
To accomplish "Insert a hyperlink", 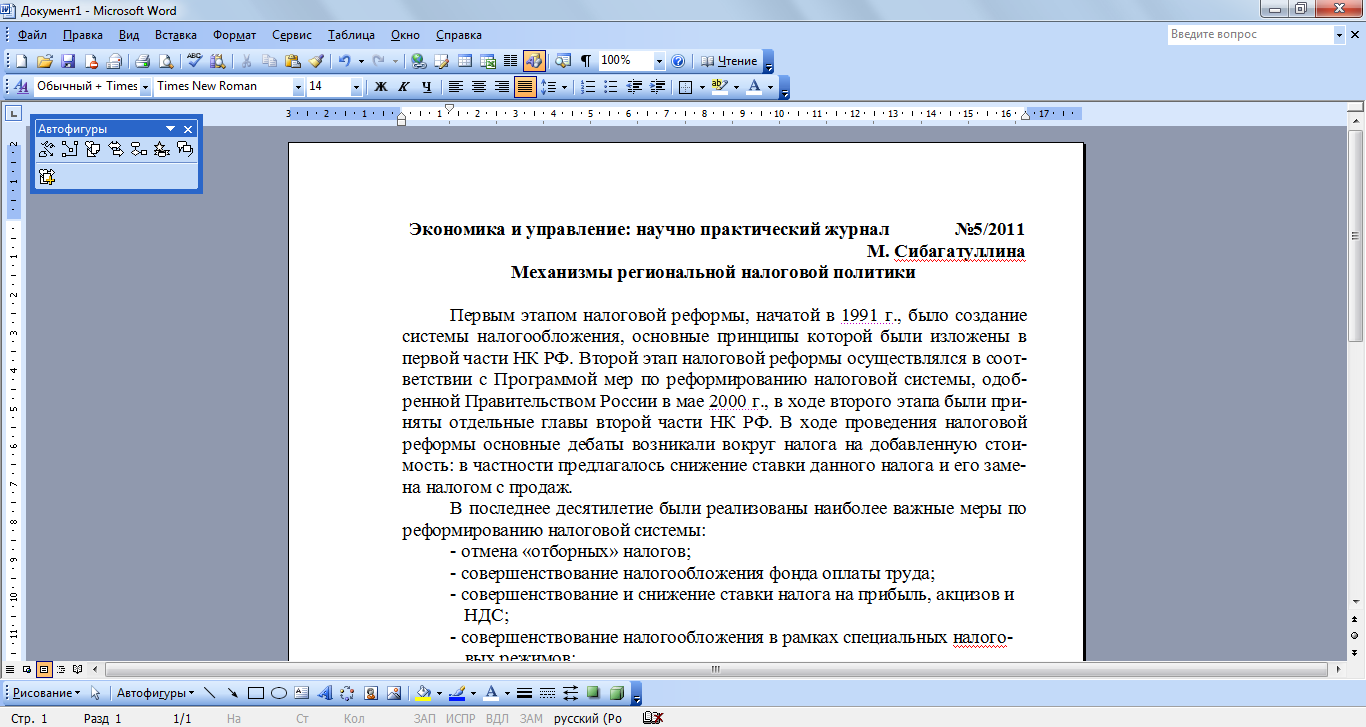I will point(418,61).
